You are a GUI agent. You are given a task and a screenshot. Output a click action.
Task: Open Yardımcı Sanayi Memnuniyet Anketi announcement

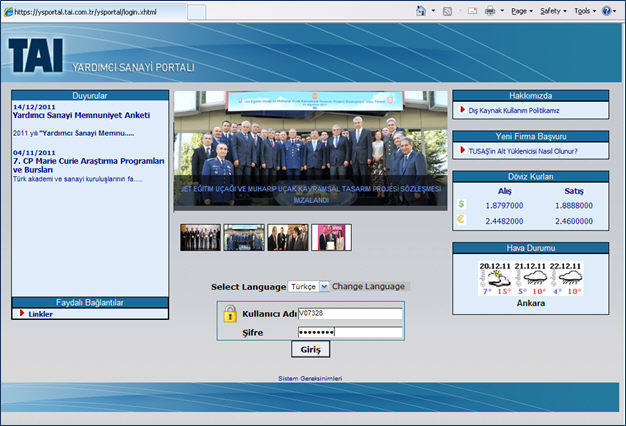click(x=81, y=115)
